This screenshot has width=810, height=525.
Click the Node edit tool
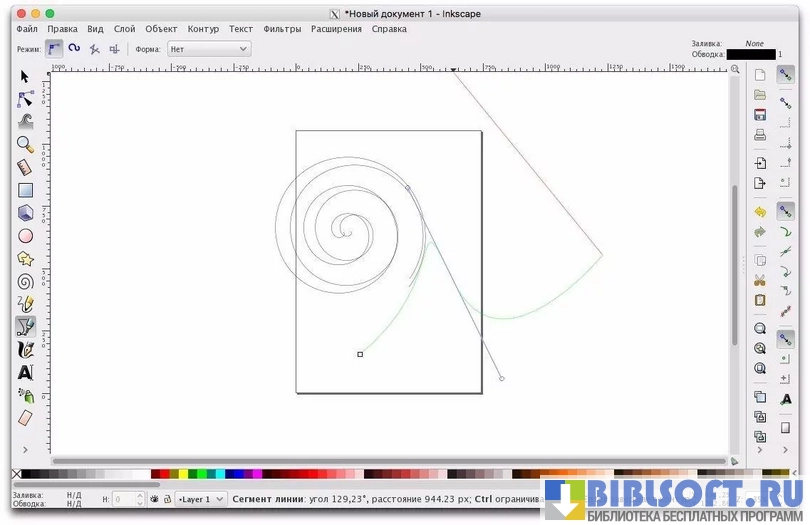[26, 99]
